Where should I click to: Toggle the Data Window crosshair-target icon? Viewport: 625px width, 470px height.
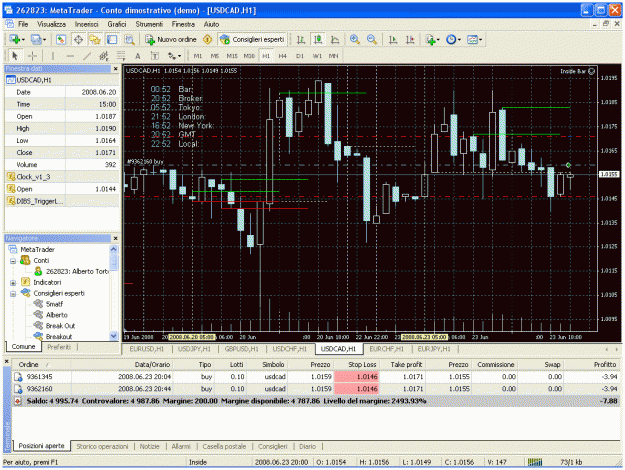pos(78,39)
